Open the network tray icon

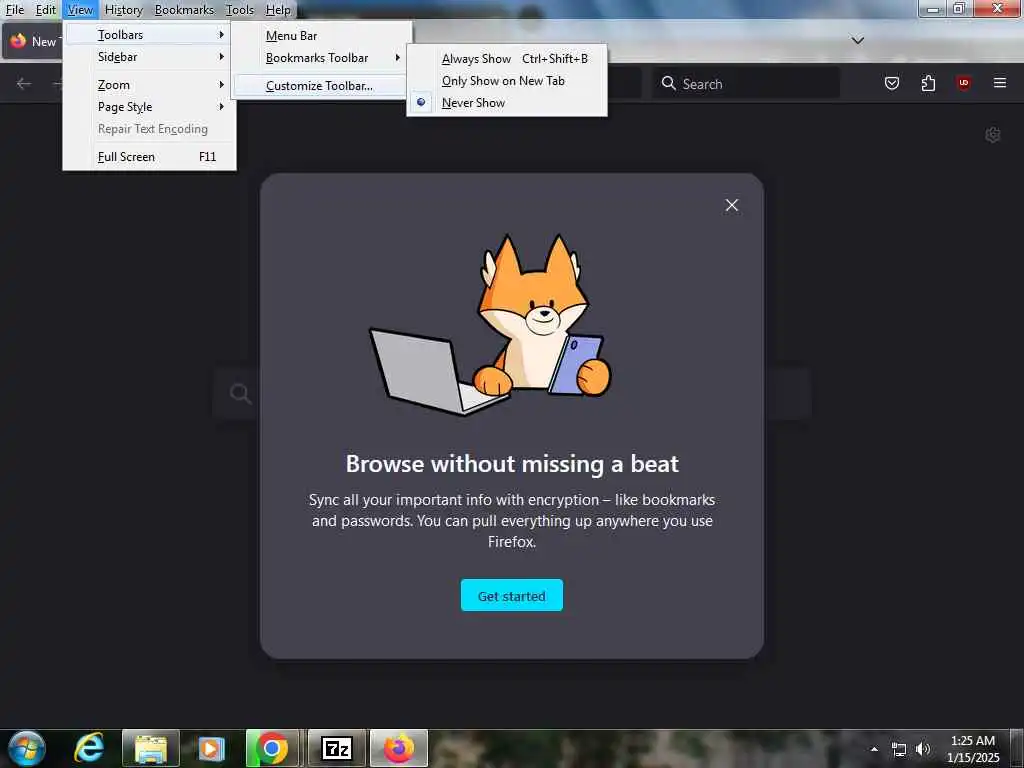[x=899, y=749]
